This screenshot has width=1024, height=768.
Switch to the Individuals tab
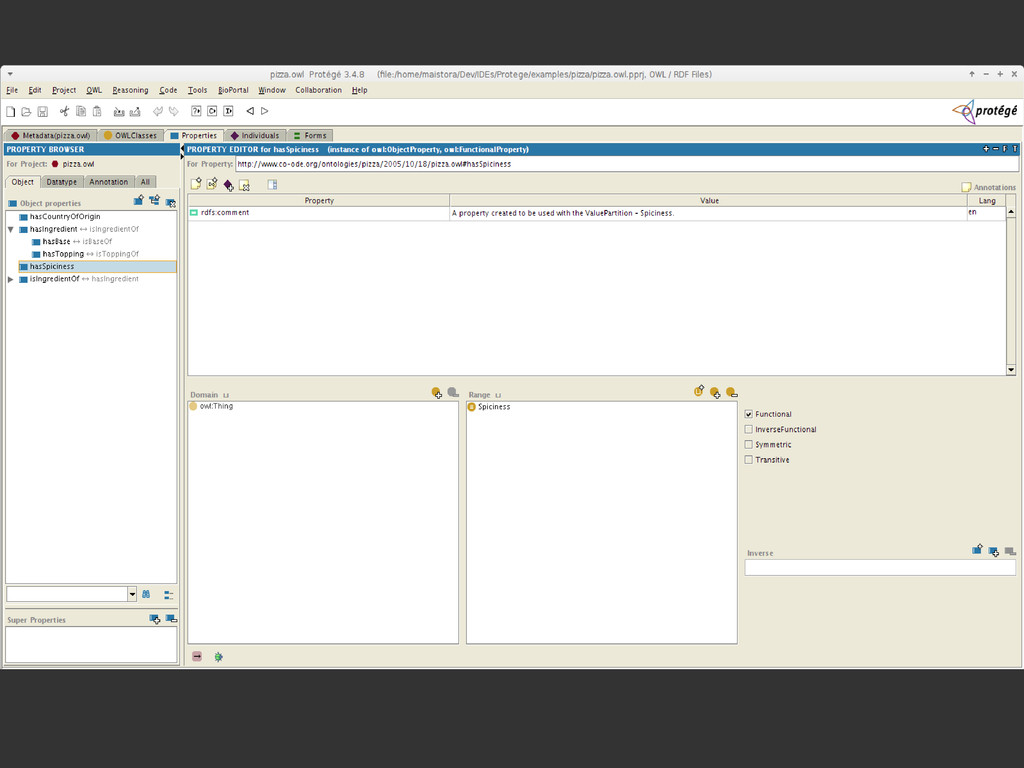click(255, 135)
